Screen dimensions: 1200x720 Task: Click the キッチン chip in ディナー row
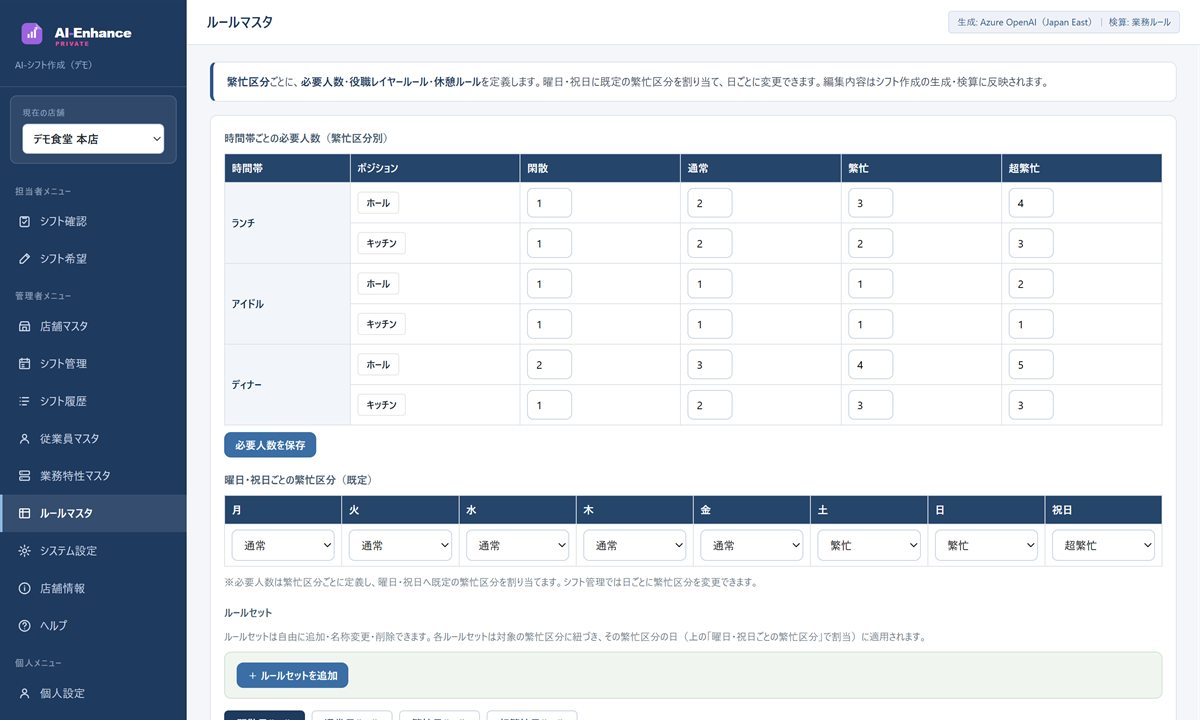pos(382,405)
